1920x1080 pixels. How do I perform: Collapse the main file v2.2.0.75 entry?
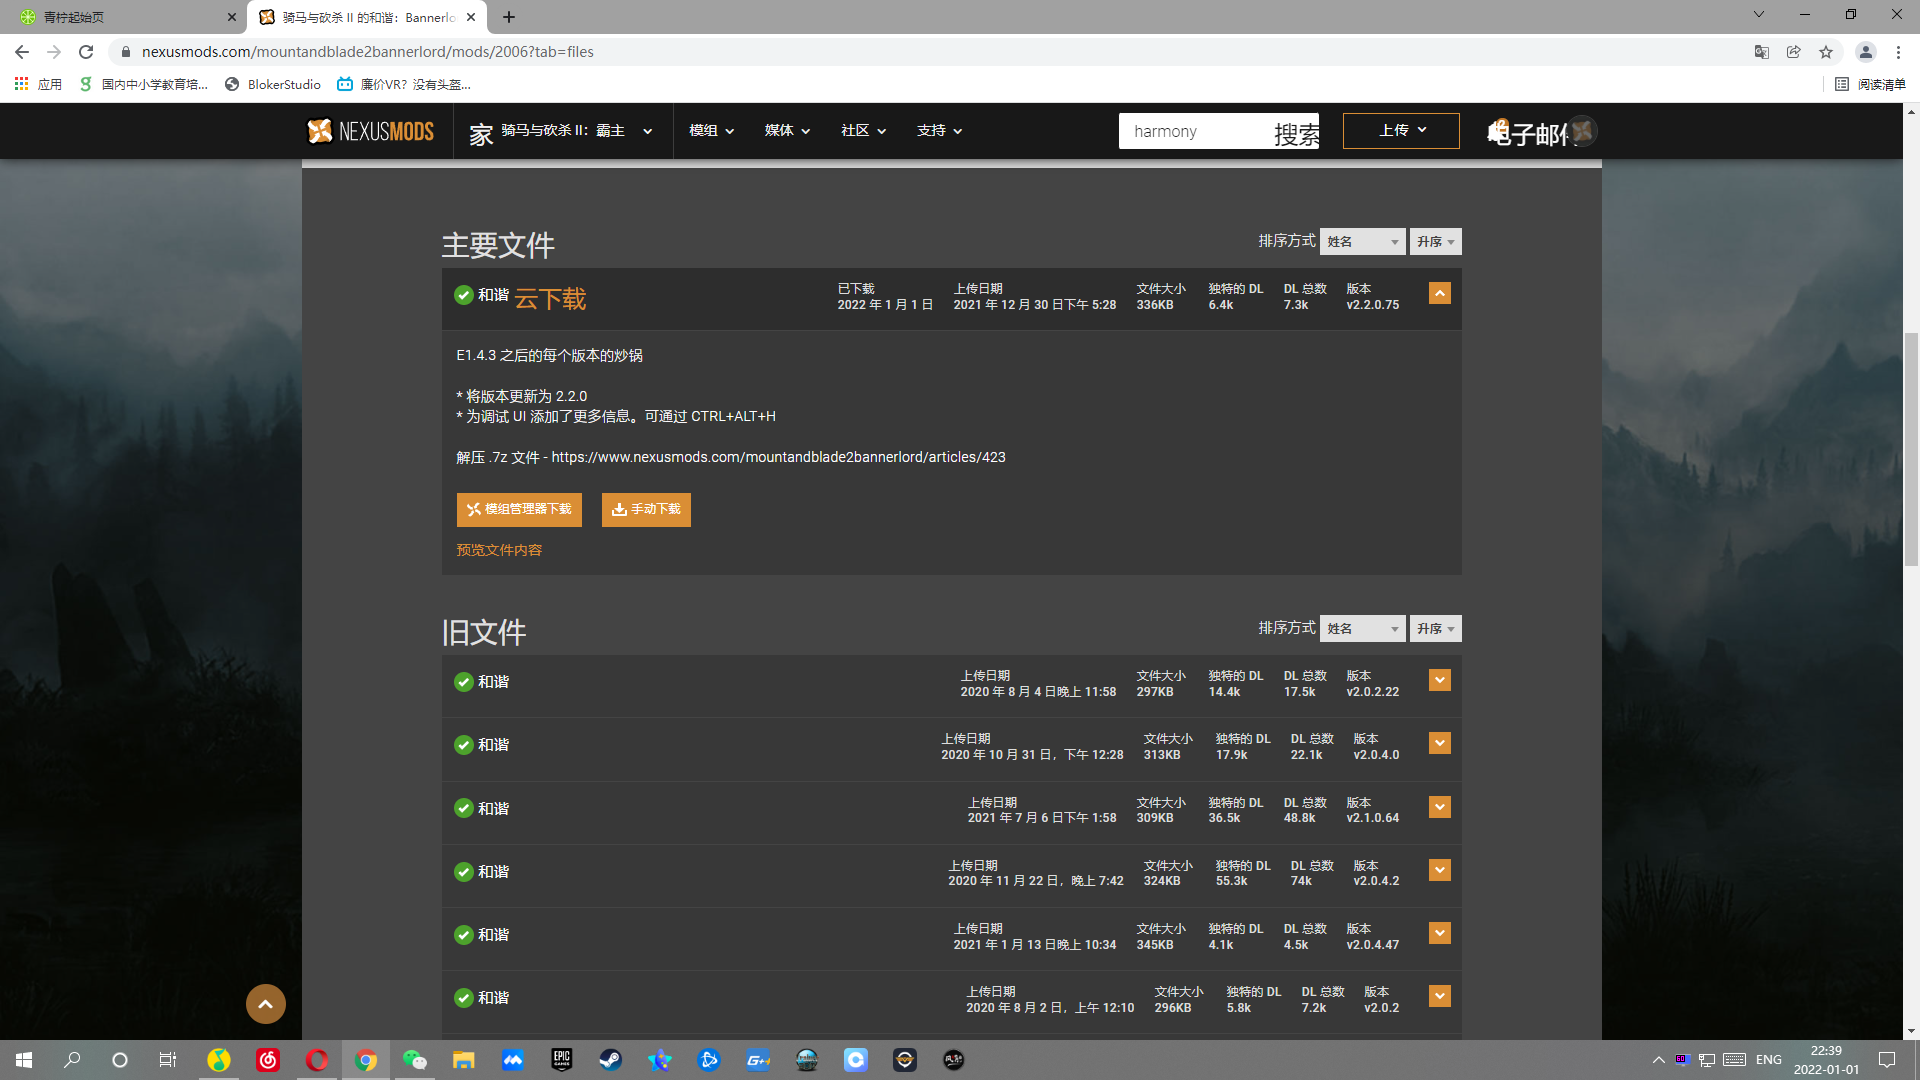(x=1440, y=293)
